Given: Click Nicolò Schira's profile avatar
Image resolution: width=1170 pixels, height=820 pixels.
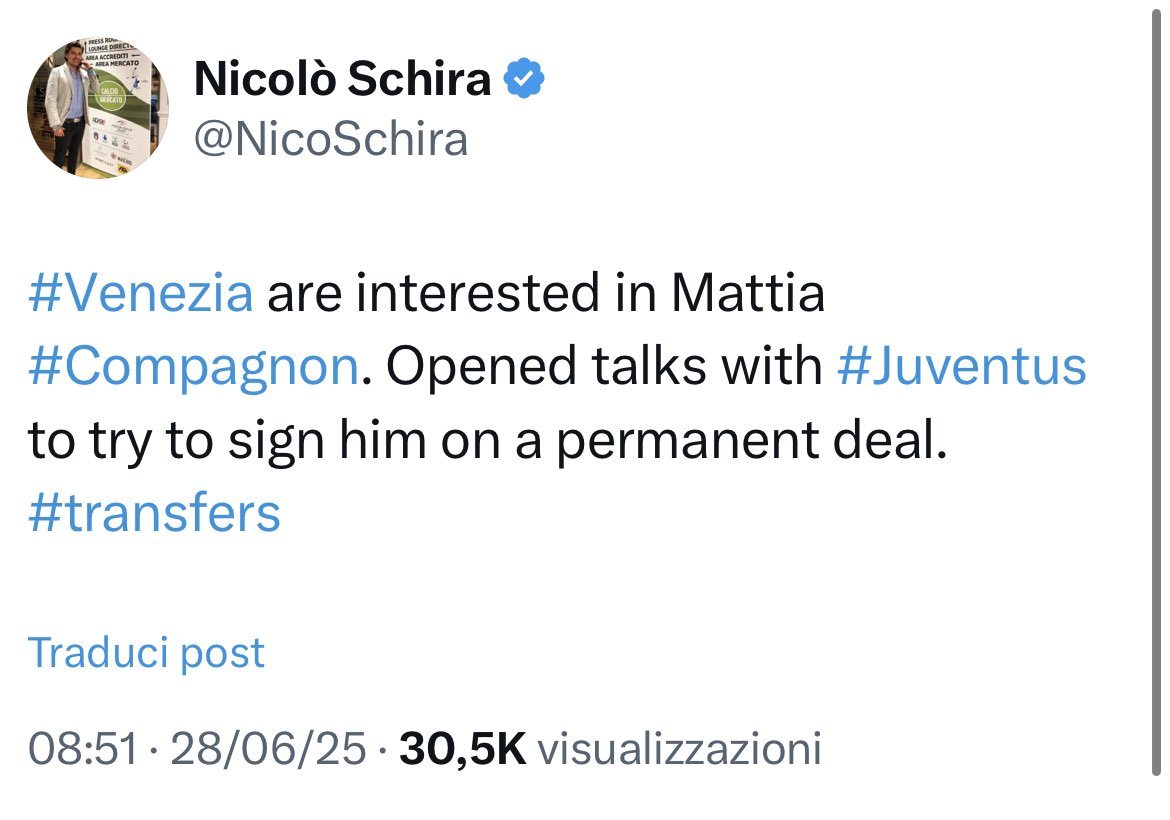Looking at the screenshot, I should pos(97,110).
